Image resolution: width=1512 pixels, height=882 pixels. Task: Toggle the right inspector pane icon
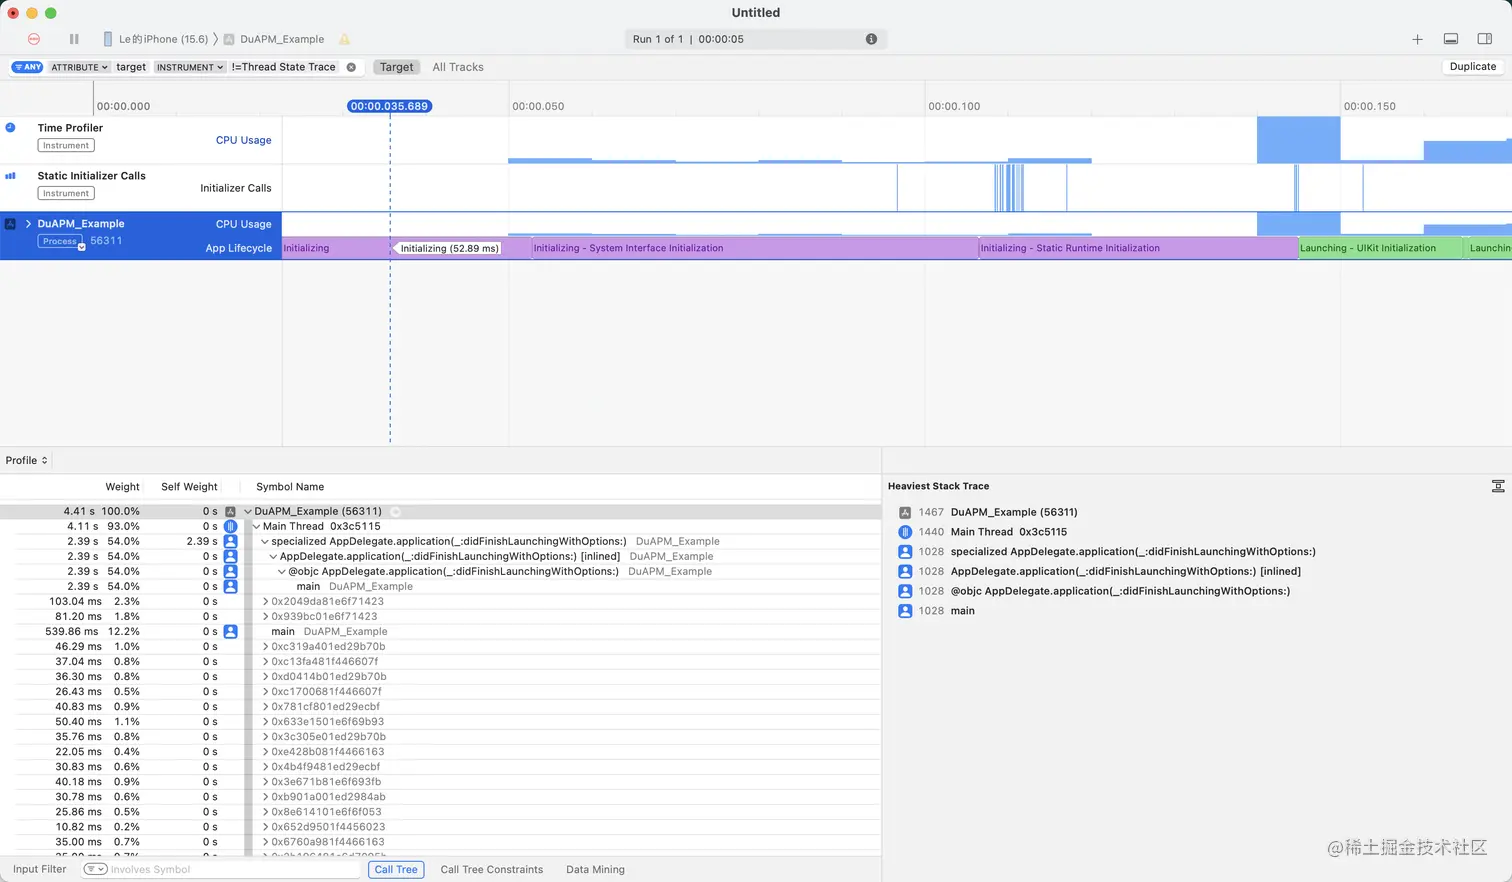tap(1485, 39)
